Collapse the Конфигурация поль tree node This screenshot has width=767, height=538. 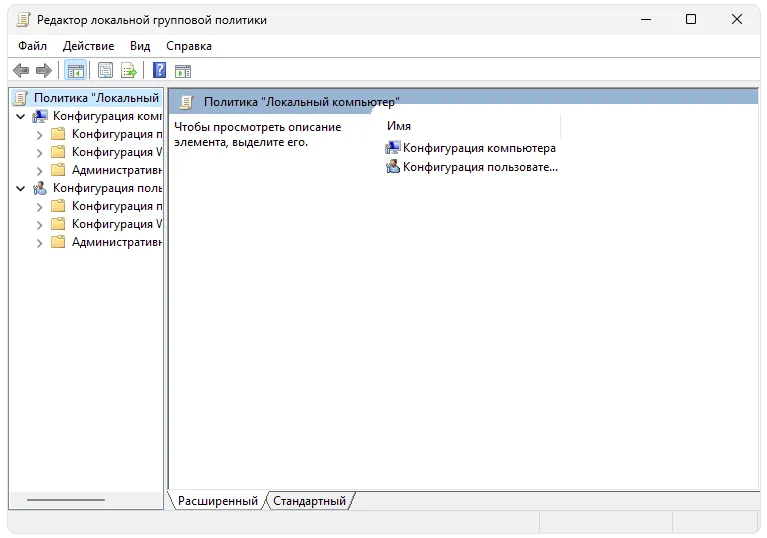(x=21, y=188)
